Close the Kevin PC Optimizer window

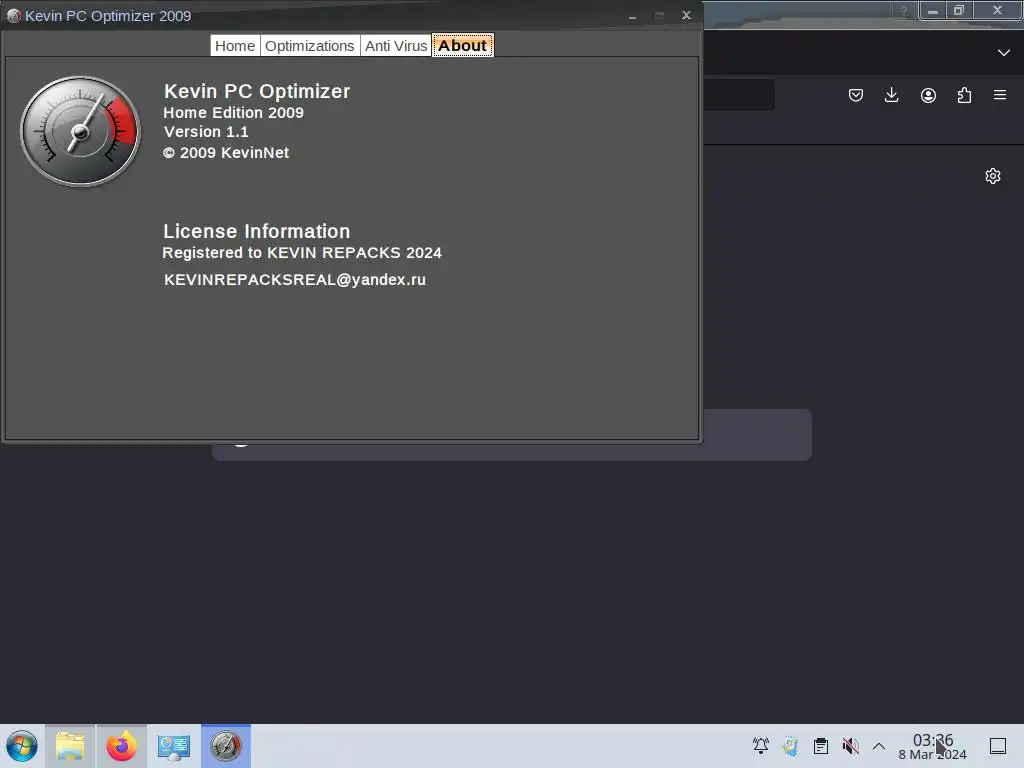686,15
